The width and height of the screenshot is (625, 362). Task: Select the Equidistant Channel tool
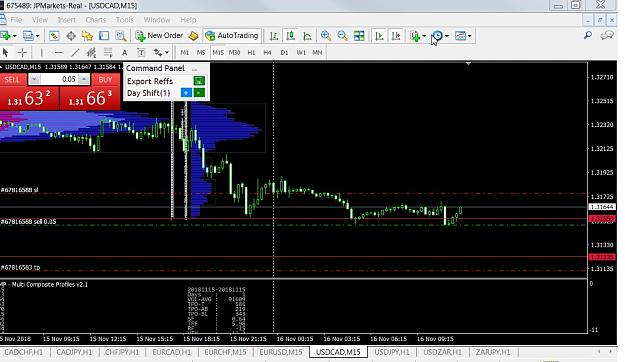[91, 52]
